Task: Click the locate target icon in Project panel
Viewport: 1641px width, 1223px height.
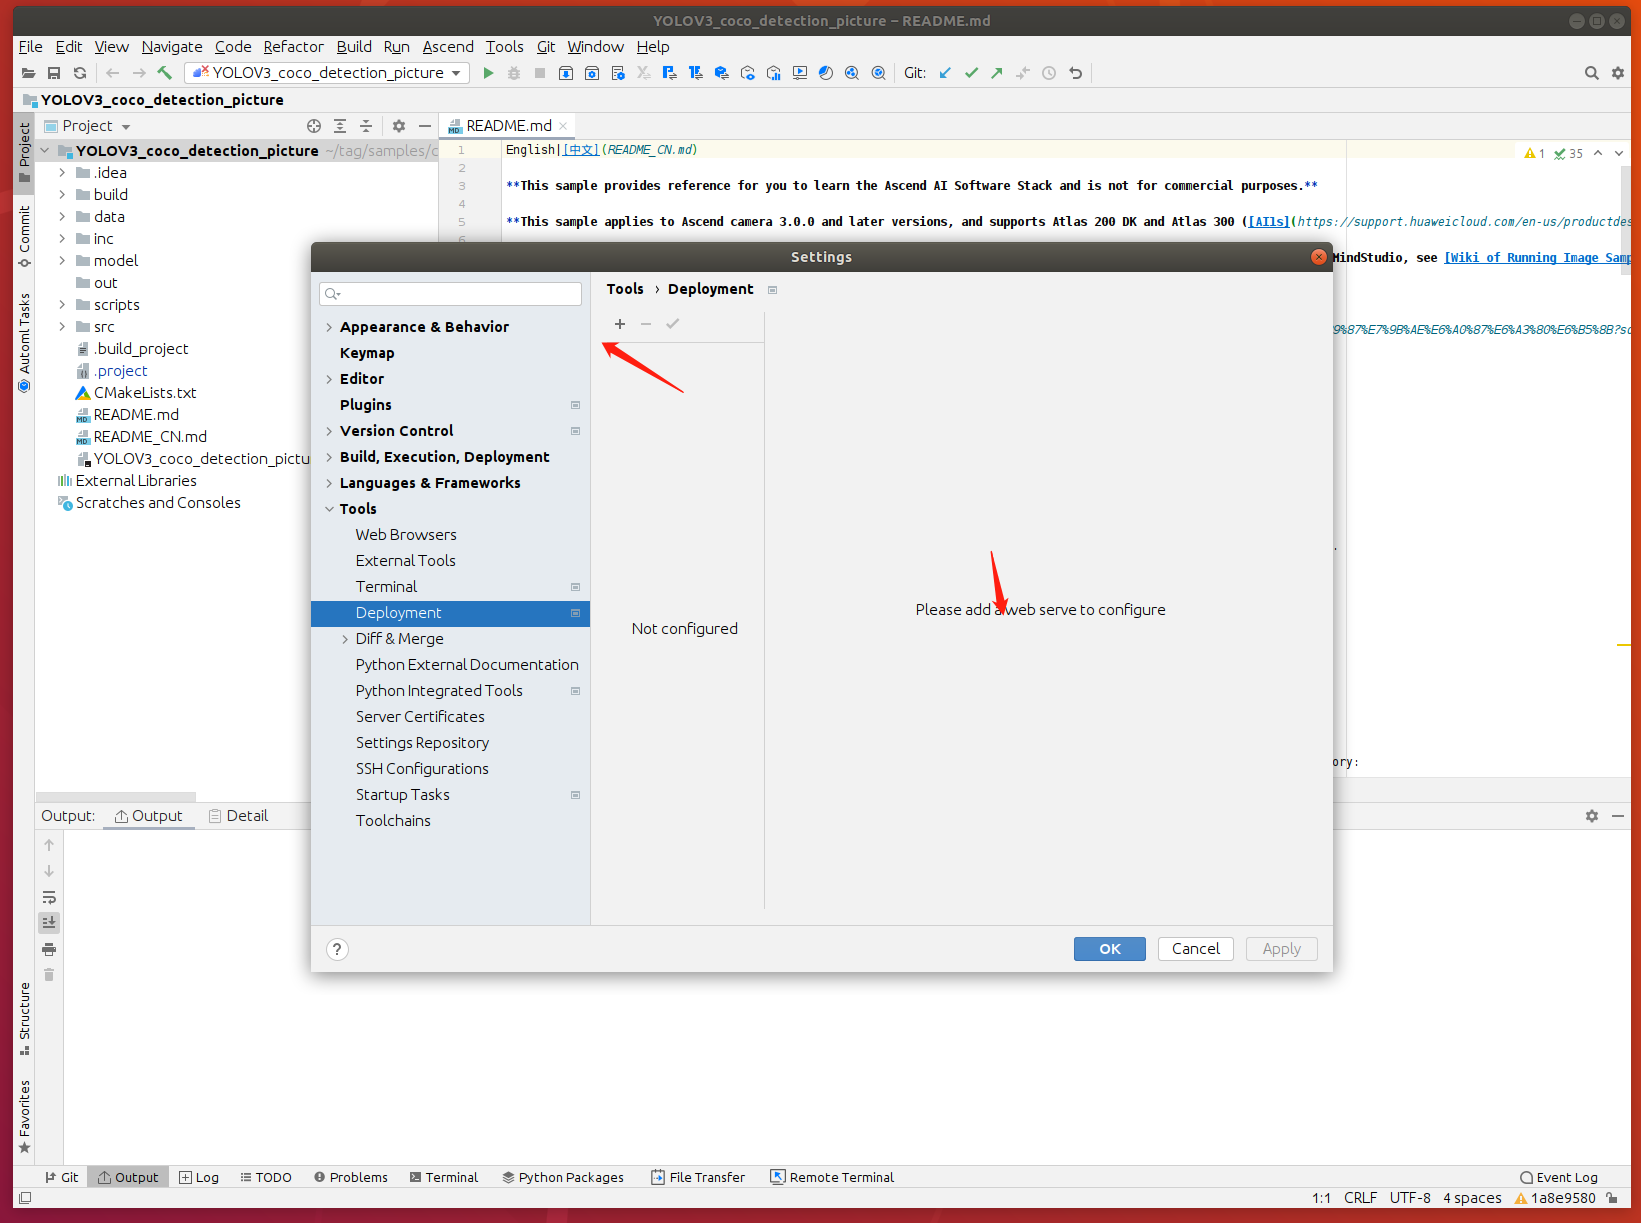Action: 314,126
